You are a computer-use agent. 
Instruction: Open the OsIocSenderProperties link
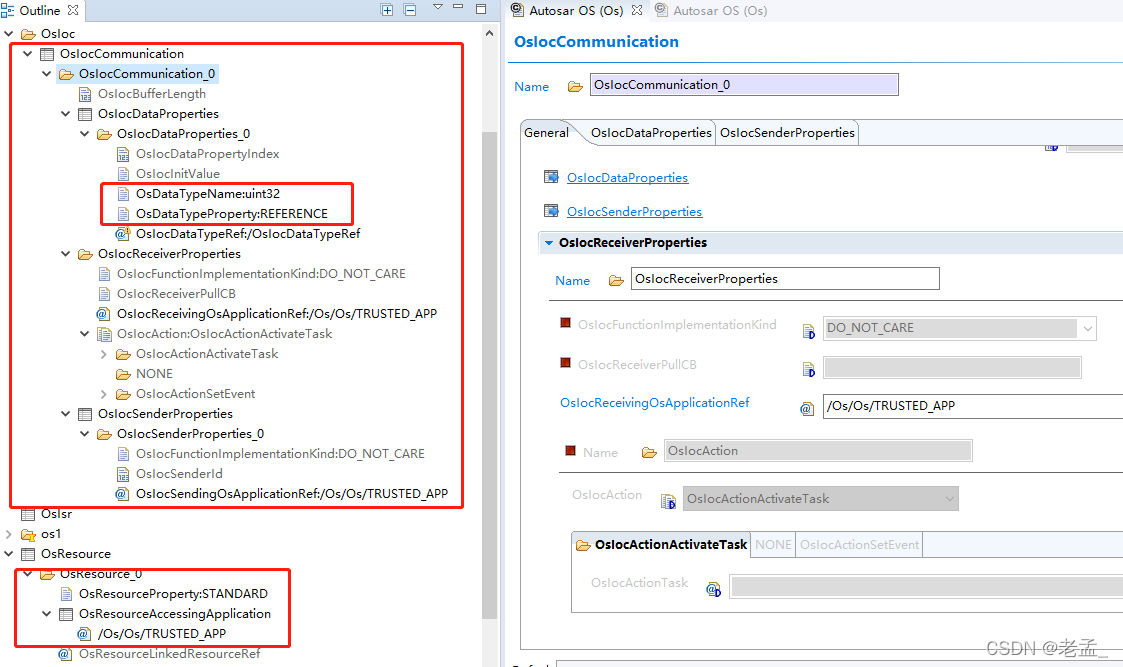635,211
